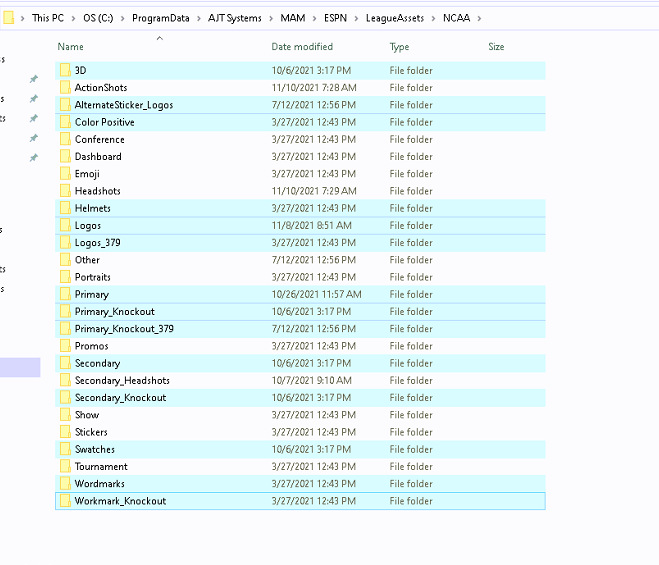Select the Secondary_Headshots folder name
Screen dimensions: 659x565
(x=122, y=380)
